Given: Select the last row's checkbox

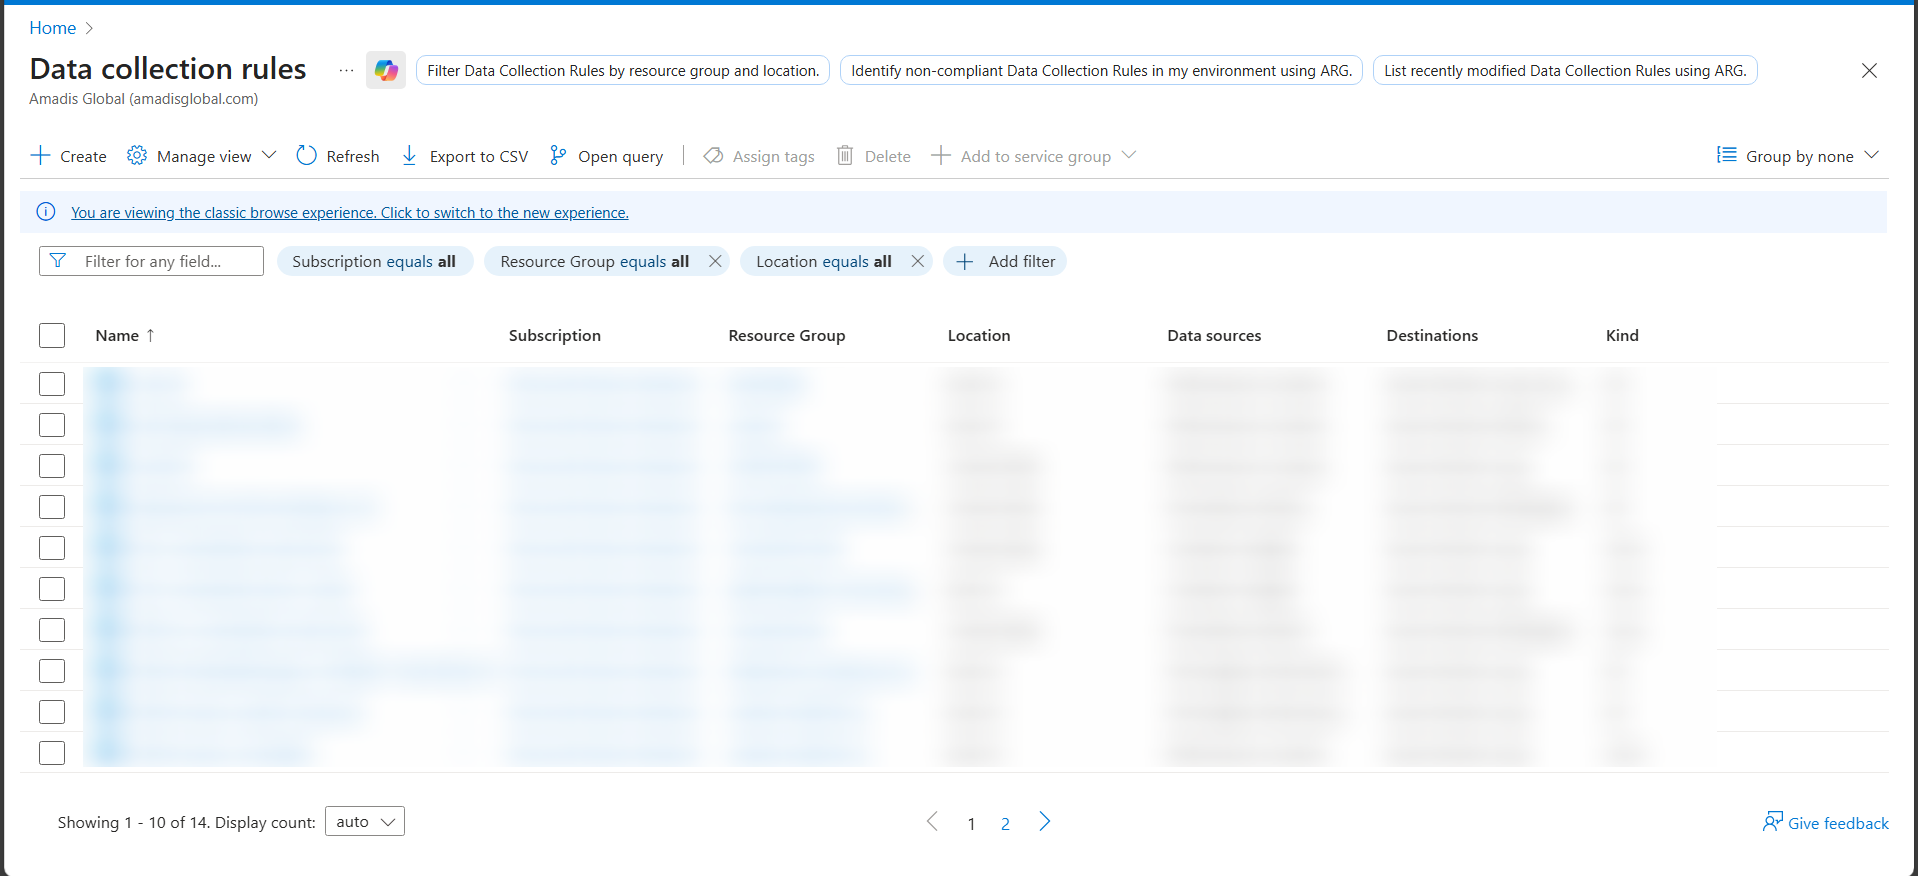Looking at the screenshot, I should [52, 753].
